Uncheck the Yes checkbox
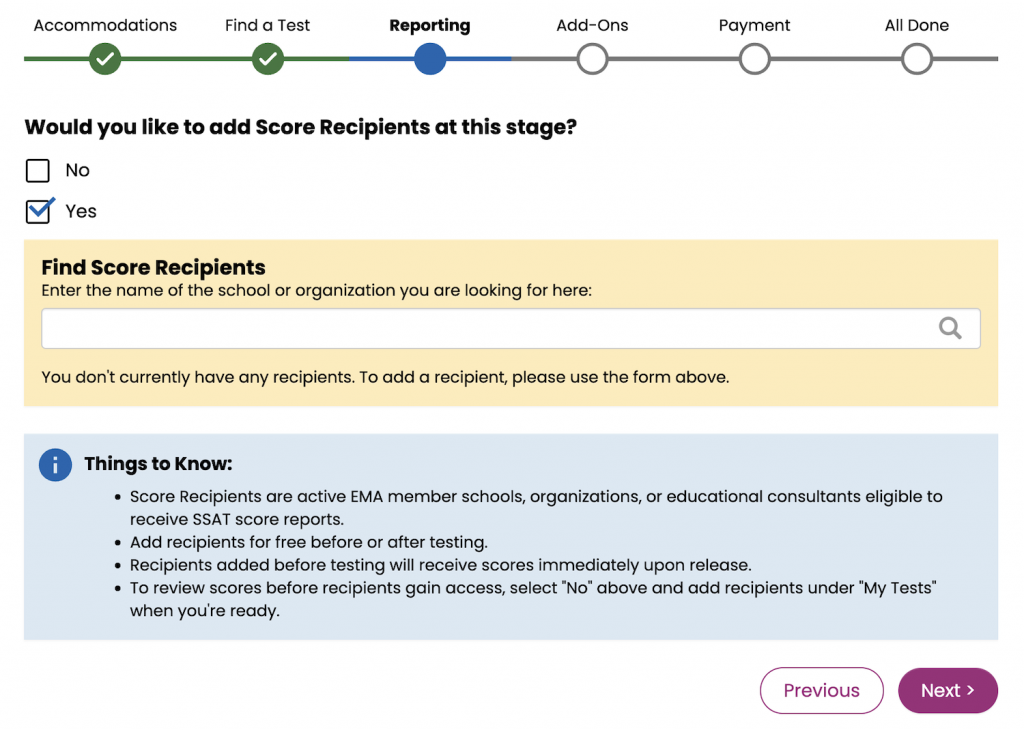This screenshot has height=730, width=1024. click(37, 211)
